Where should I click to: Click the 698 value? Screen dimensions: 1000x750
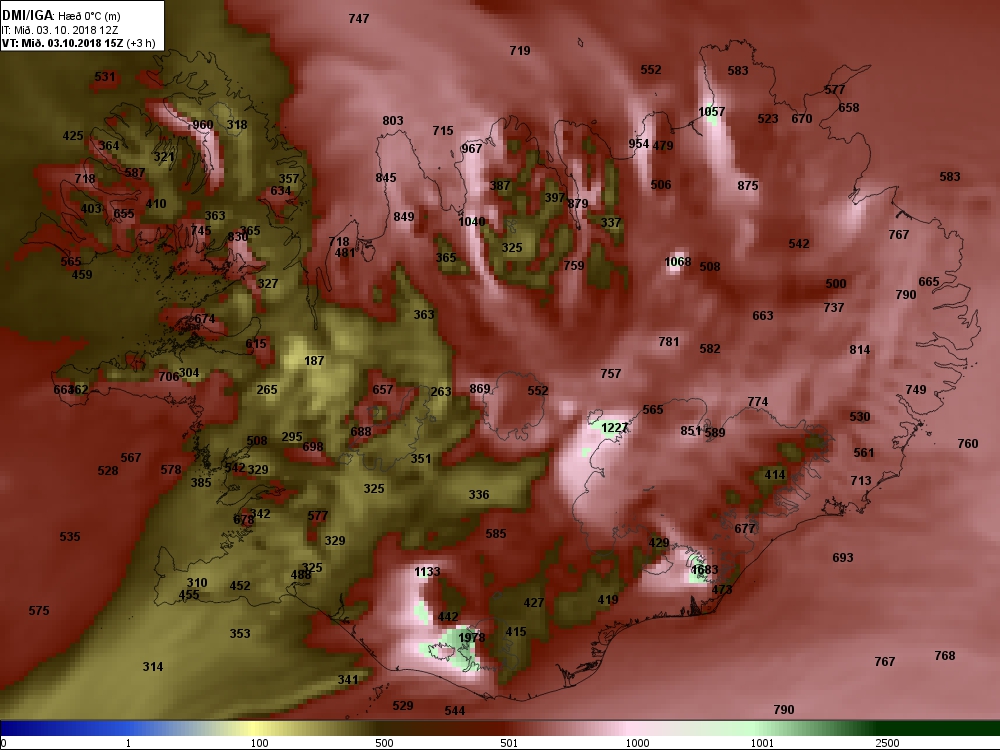coord(312,446)
